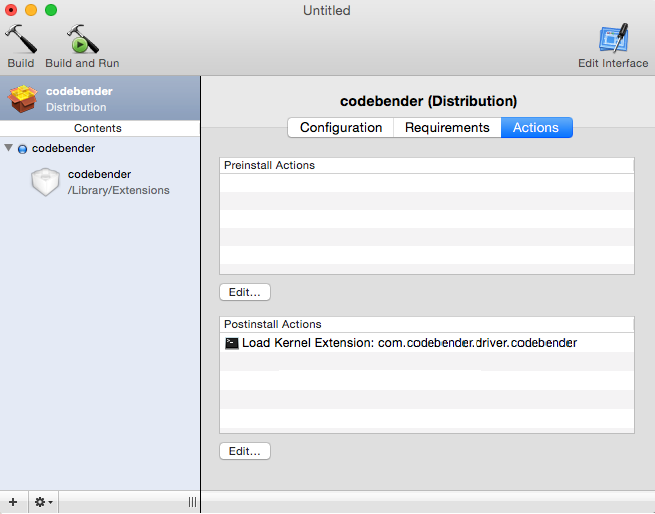This screenshot has width=655, height=514.
Task: Click the Postinstall Actions column header
Action: [x=427, y=324]
